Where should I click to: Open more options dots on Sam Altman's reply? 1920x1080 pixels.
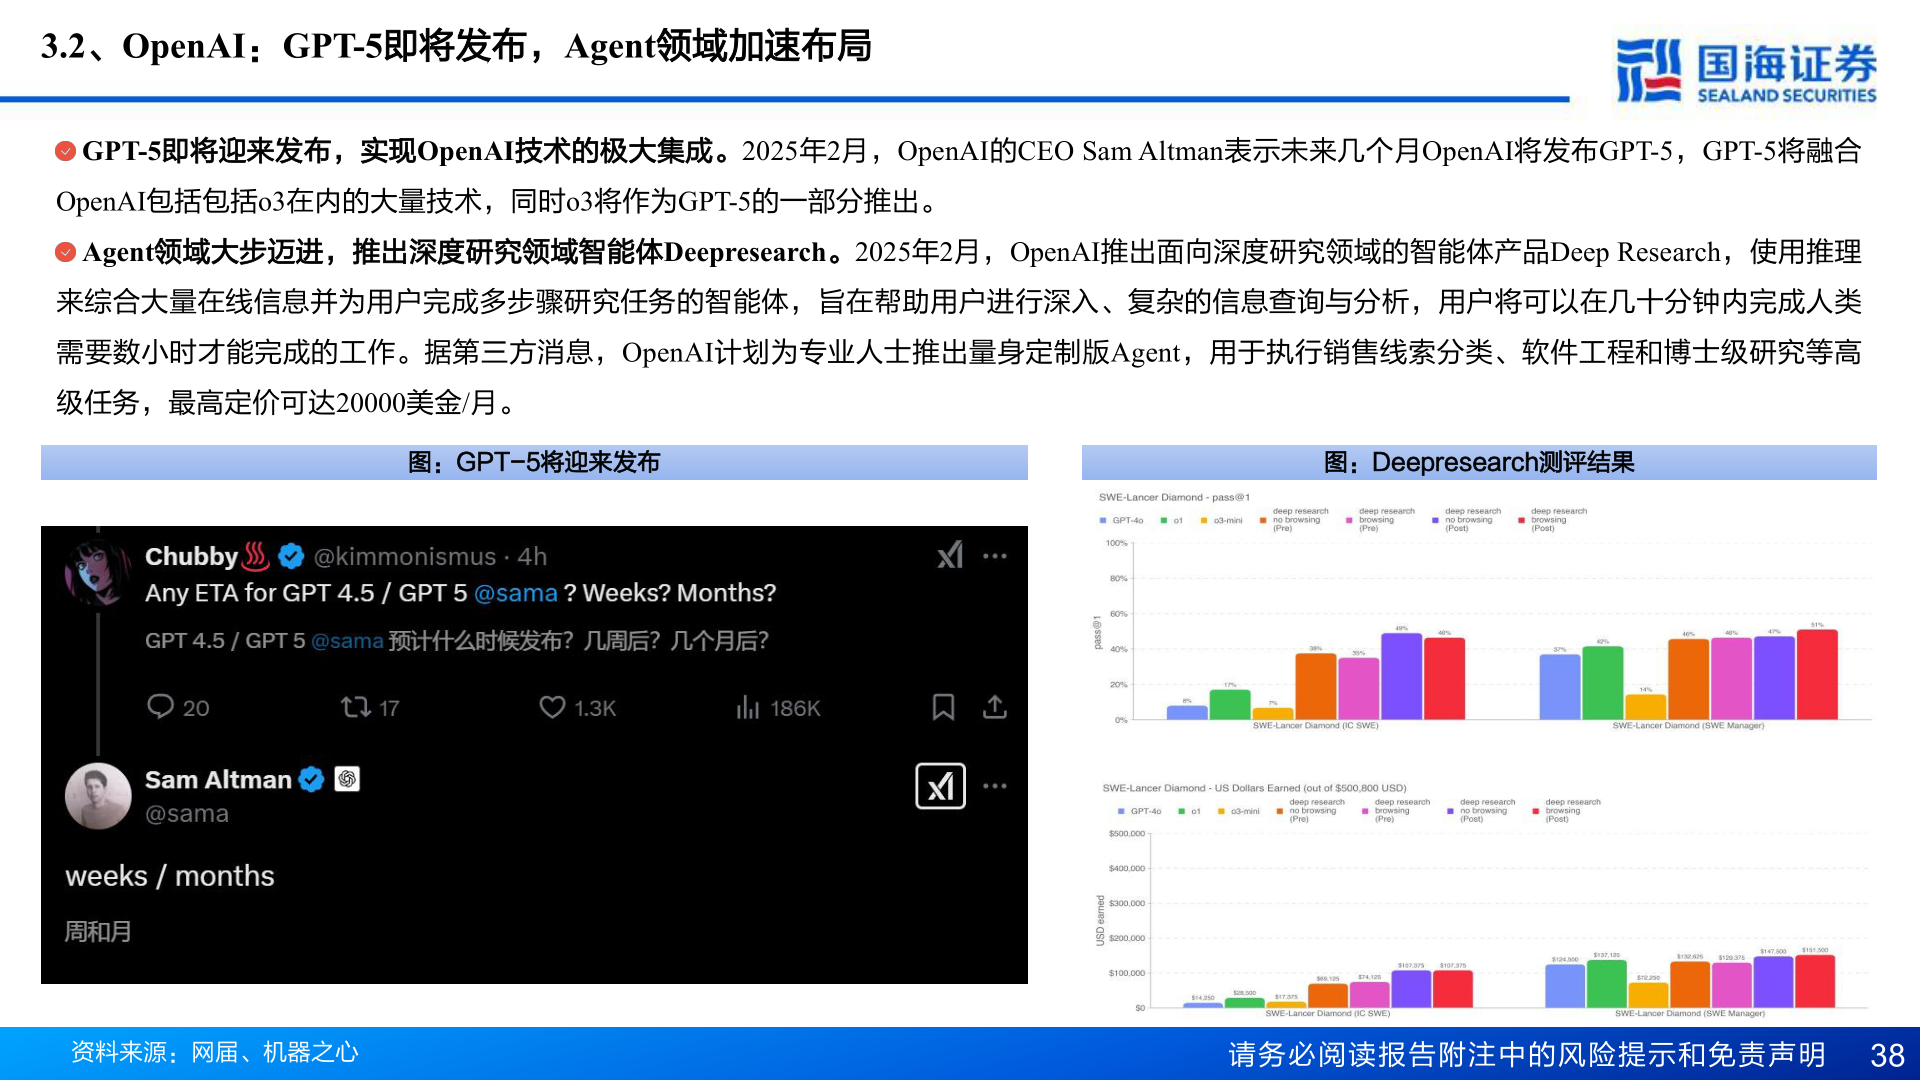pos(995,786)
